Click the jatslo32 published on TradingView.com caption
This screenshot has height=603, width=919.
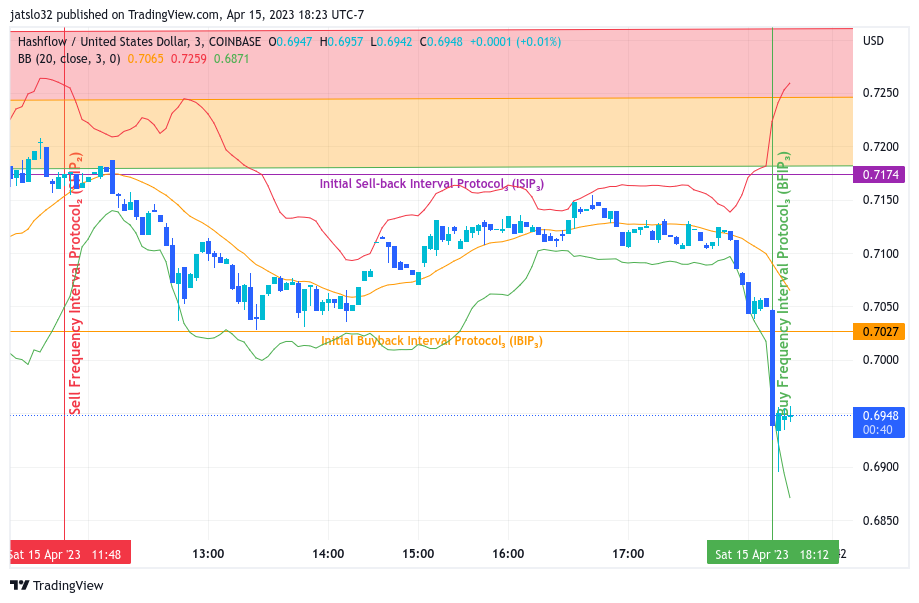(x=187, y=15)
